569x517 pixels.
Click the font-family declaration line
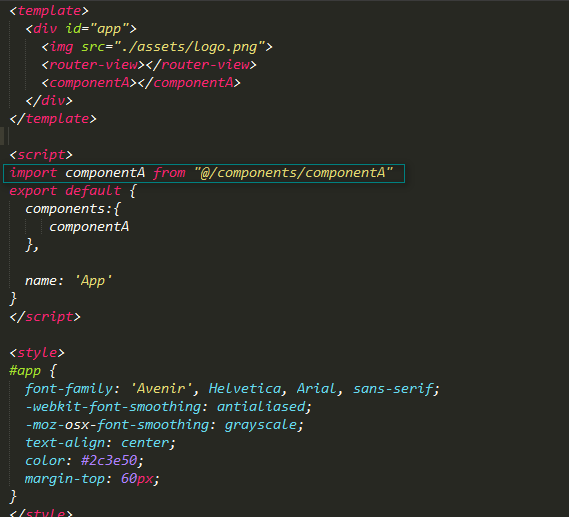(232, 389)
